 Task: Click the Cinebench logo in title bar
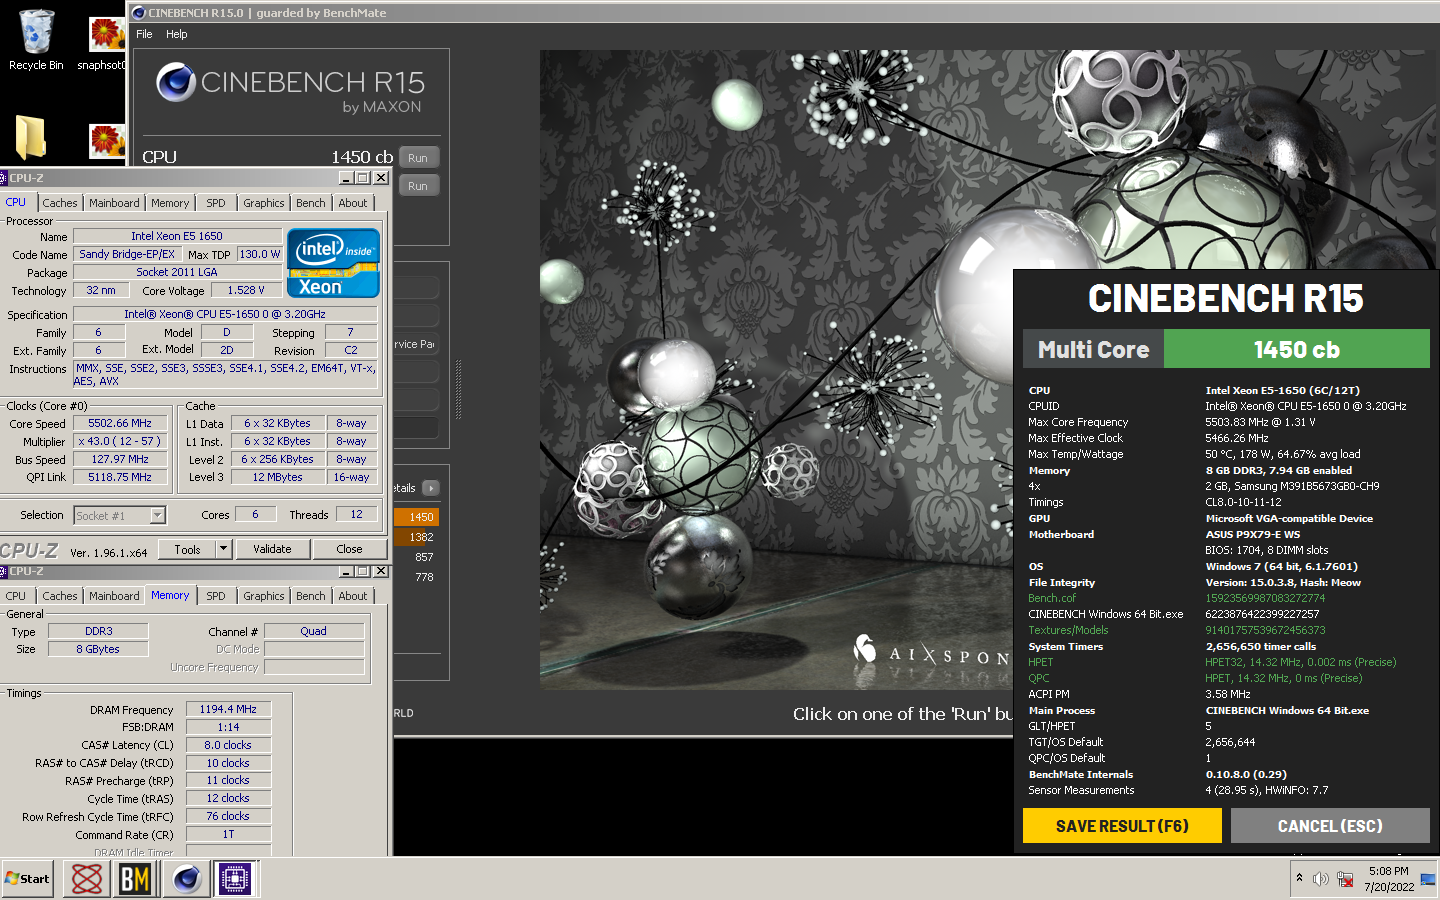click(139, 13)
